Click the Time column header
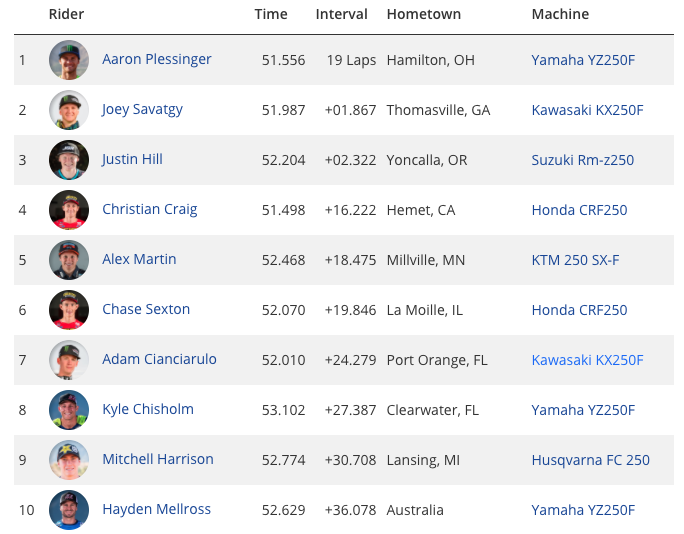 271,14
